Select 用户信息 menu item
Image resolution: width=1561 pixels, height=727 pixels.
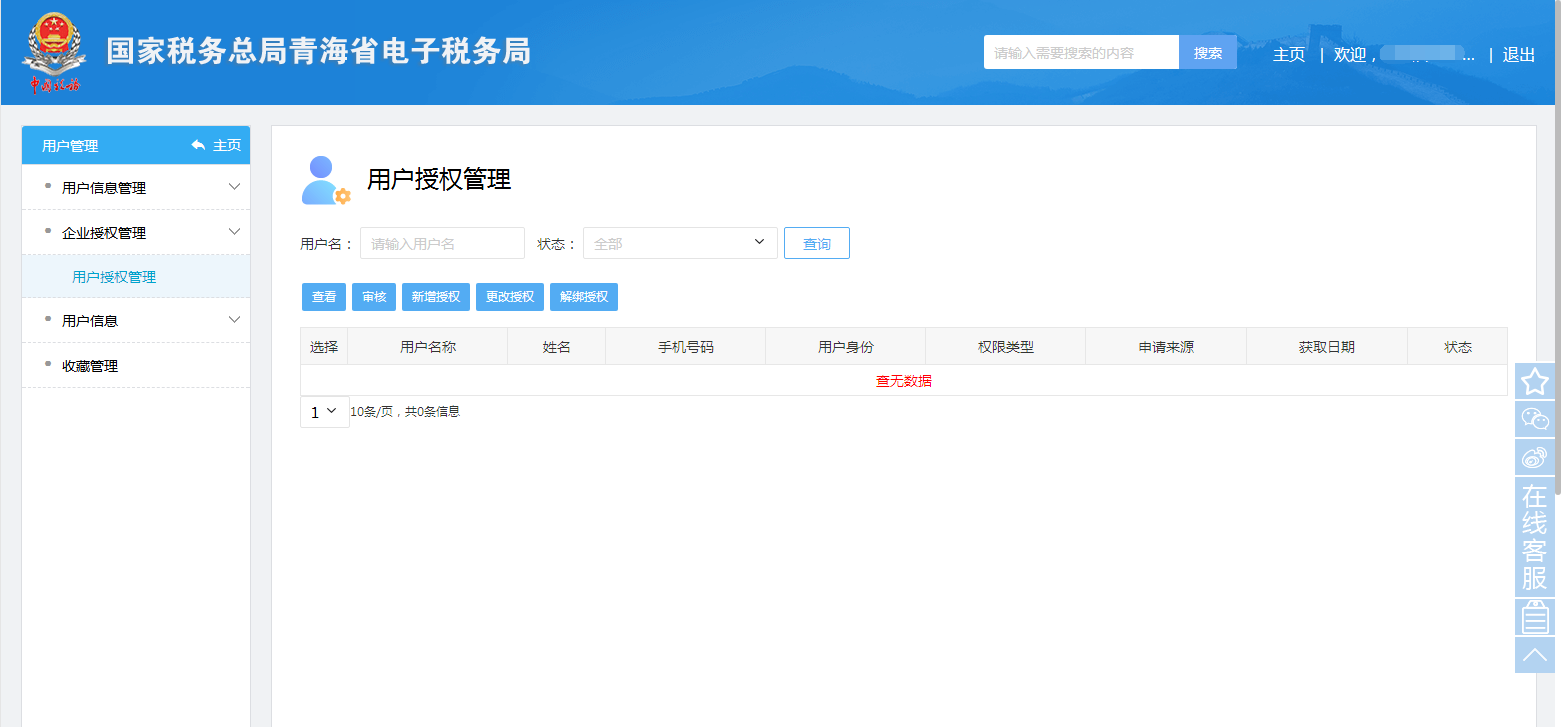90,321
